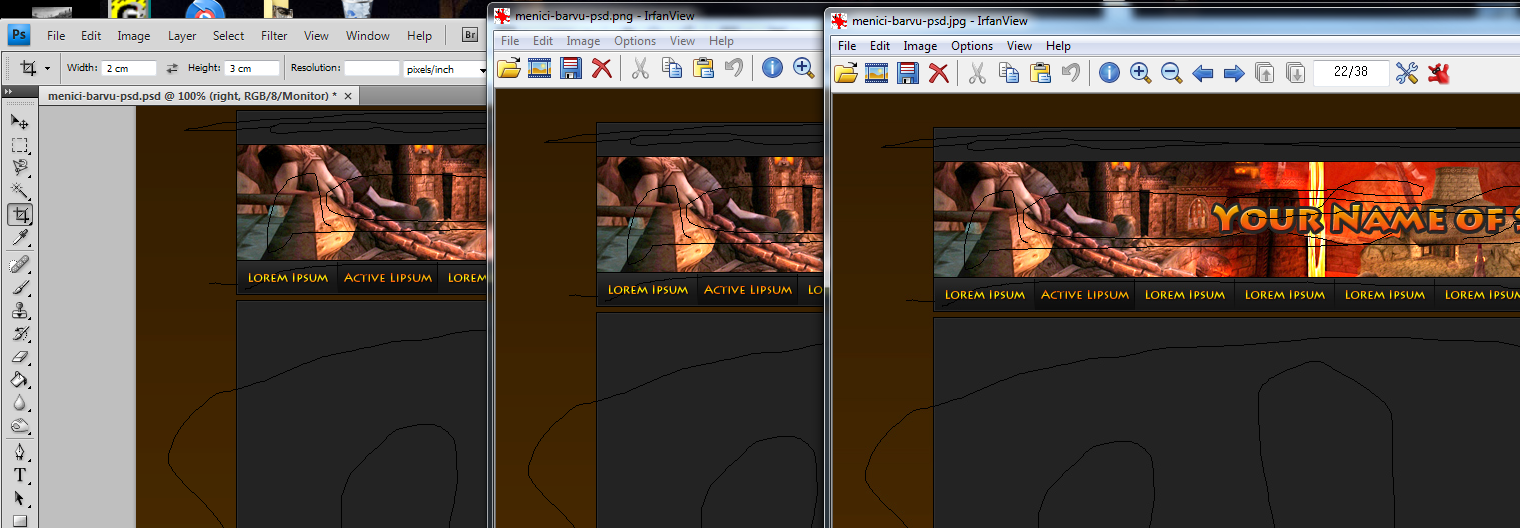Click the red IrfanView About icon

coord(1439,73)
